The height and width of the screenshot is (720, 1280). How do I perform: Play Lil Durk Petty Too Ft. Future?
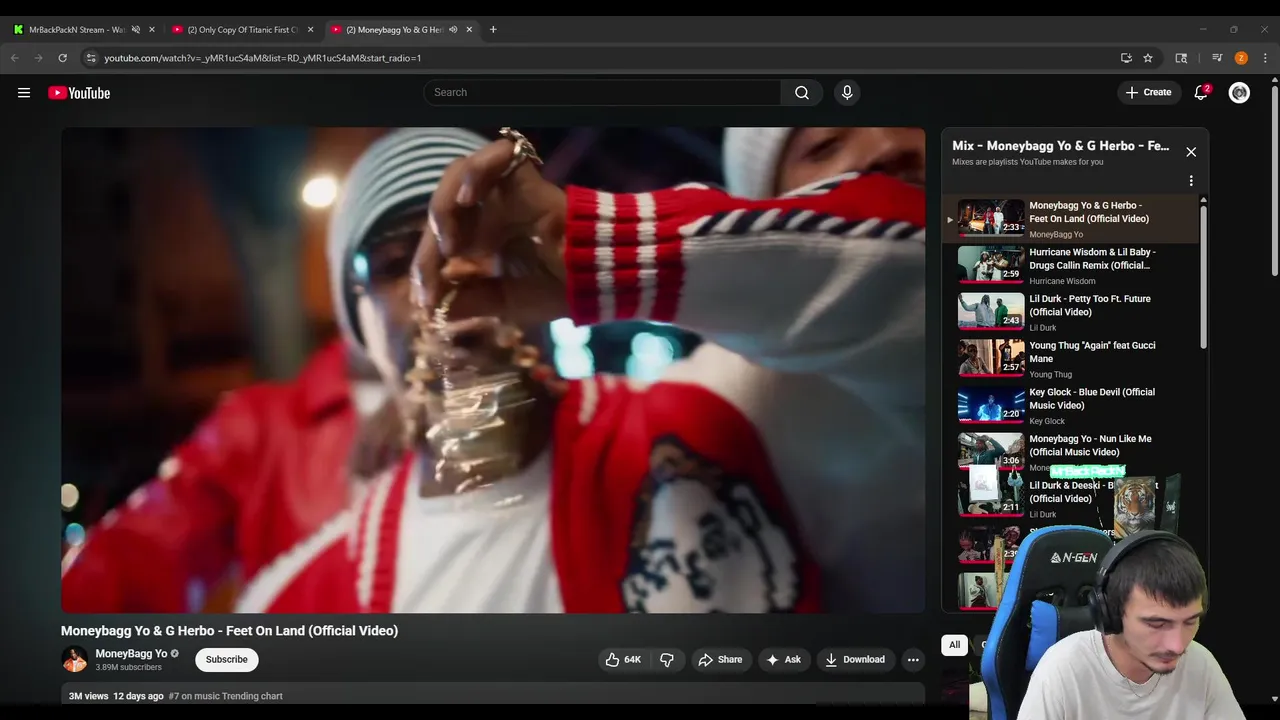(x=1070, y=312)
